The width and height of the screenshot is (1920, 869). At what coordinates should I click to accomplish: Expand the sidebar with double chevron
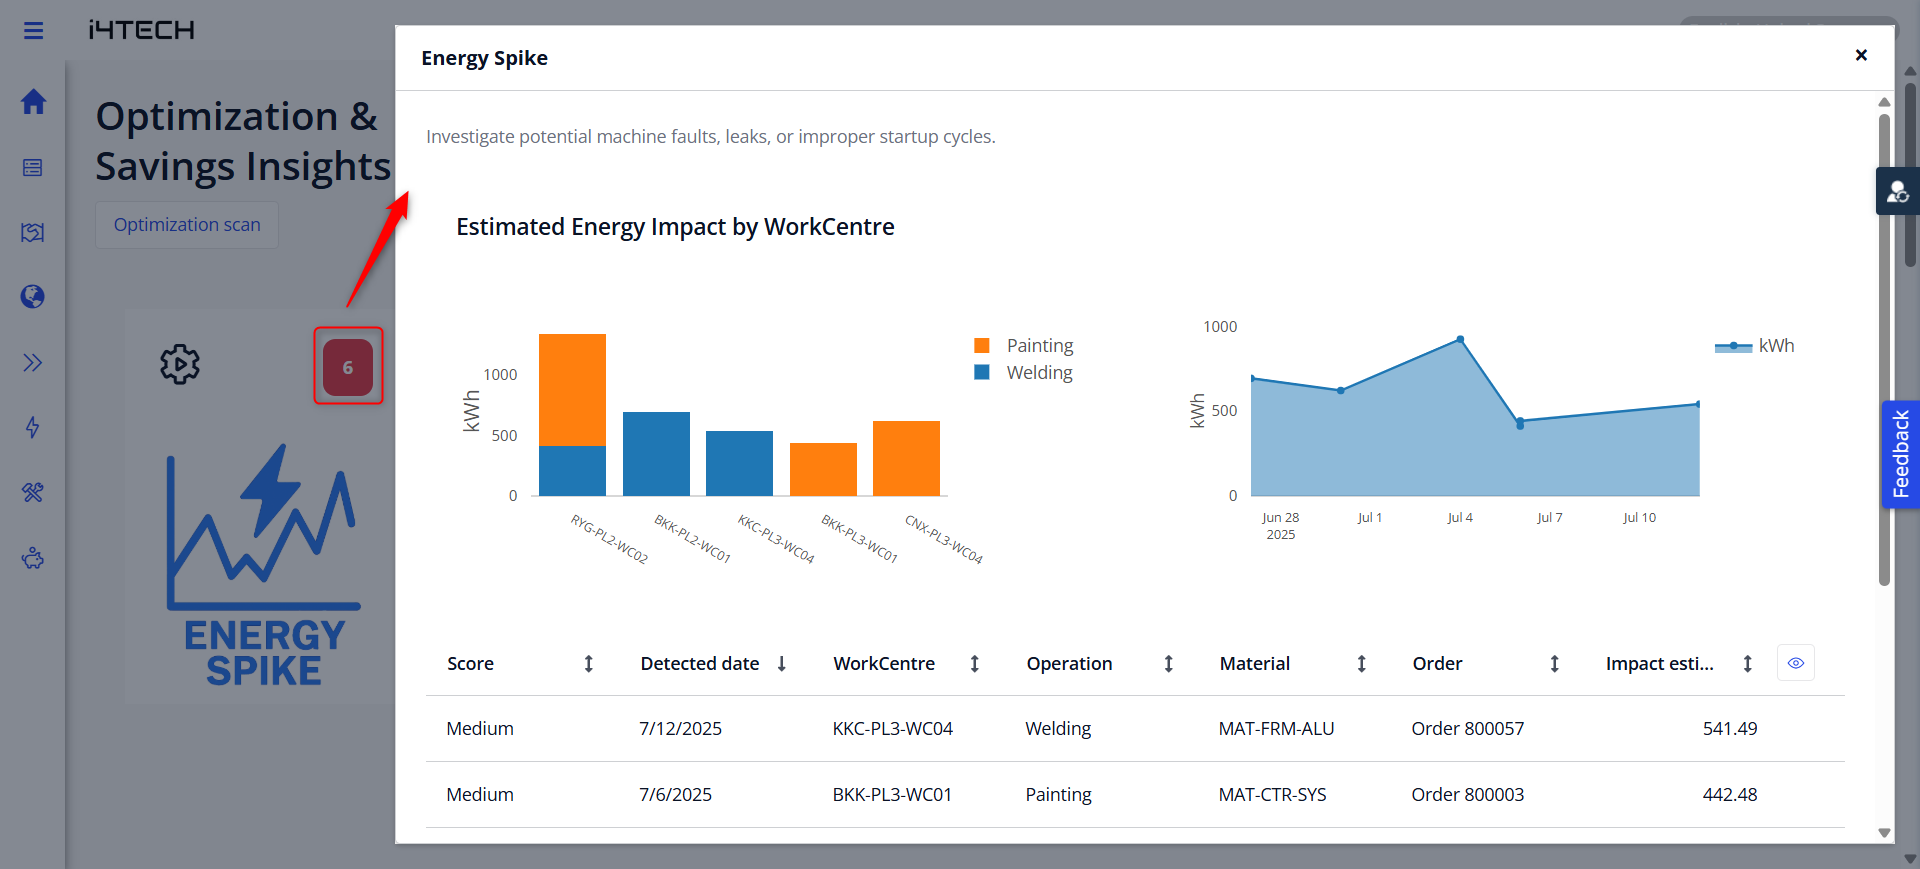pyautogui.click(x=33, y=363)
